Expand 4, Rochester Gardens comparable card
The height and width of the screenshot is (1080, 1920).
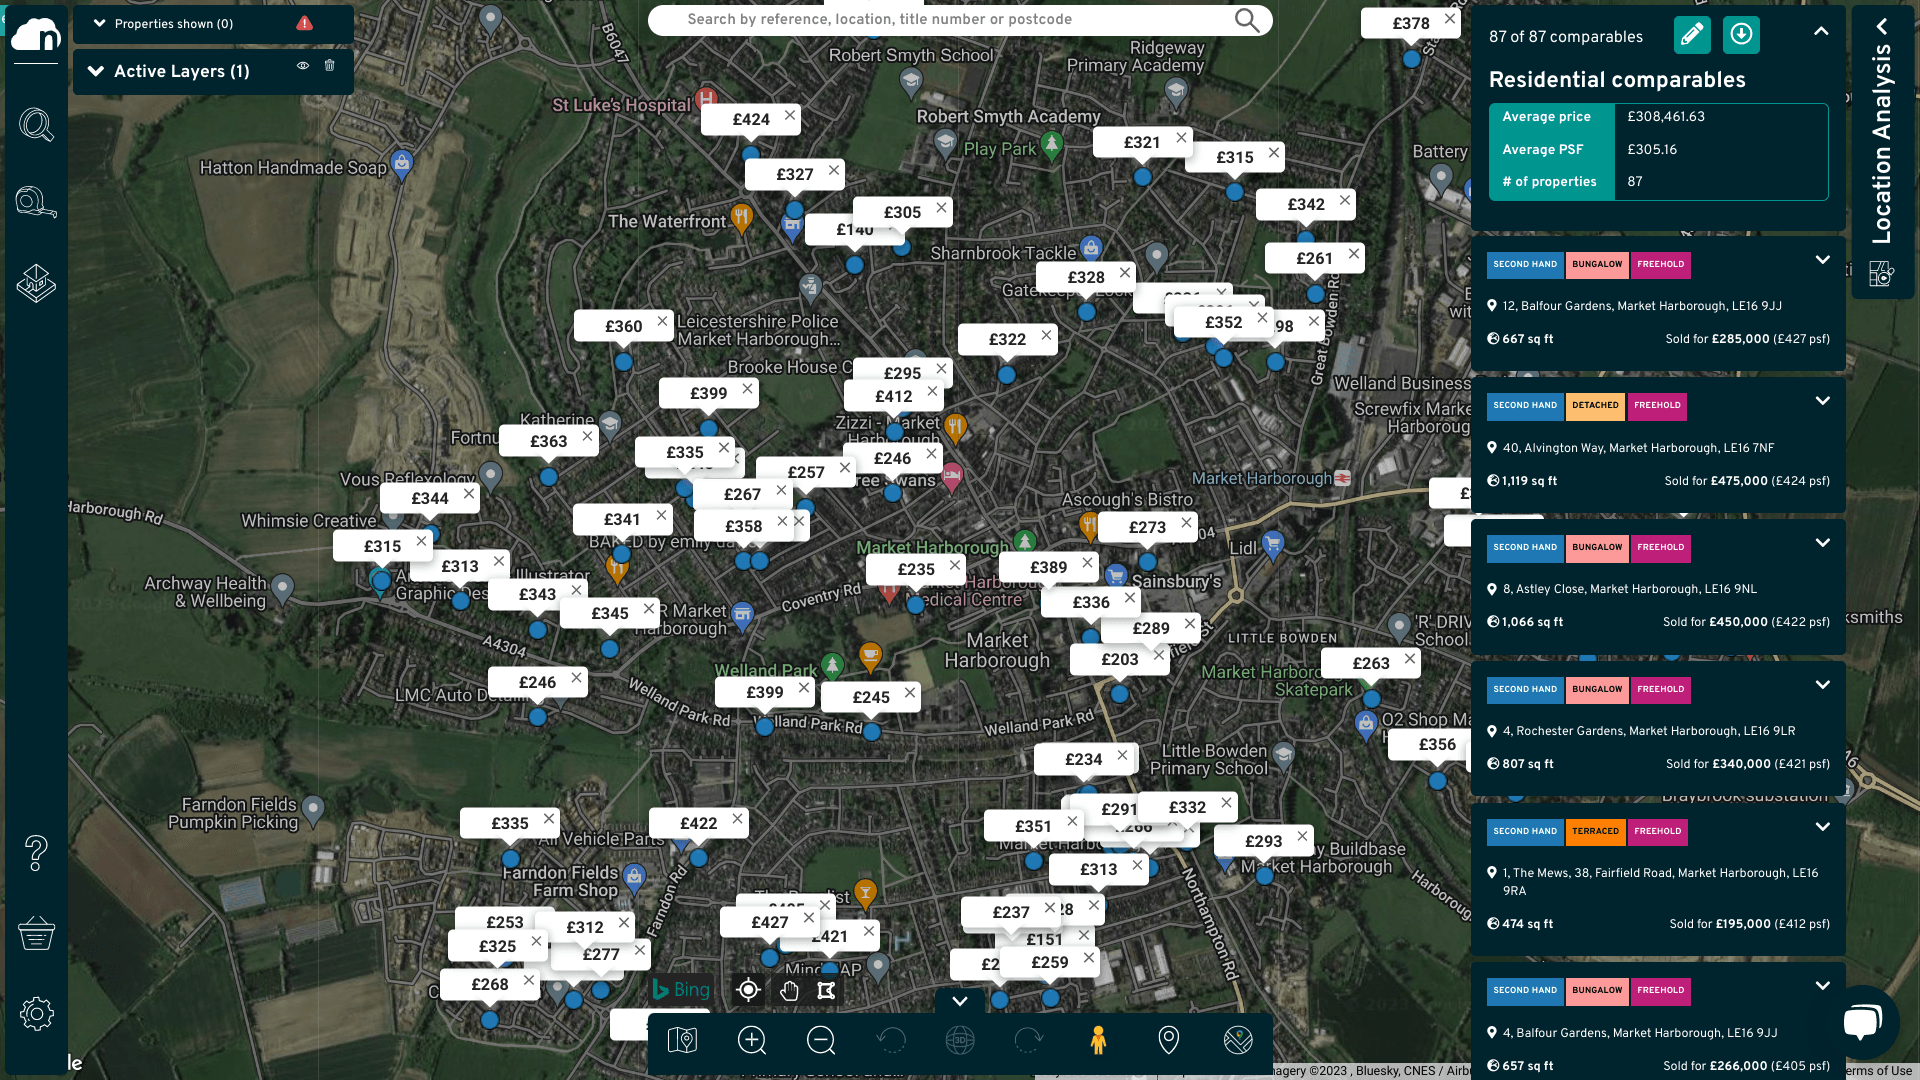1822,685
